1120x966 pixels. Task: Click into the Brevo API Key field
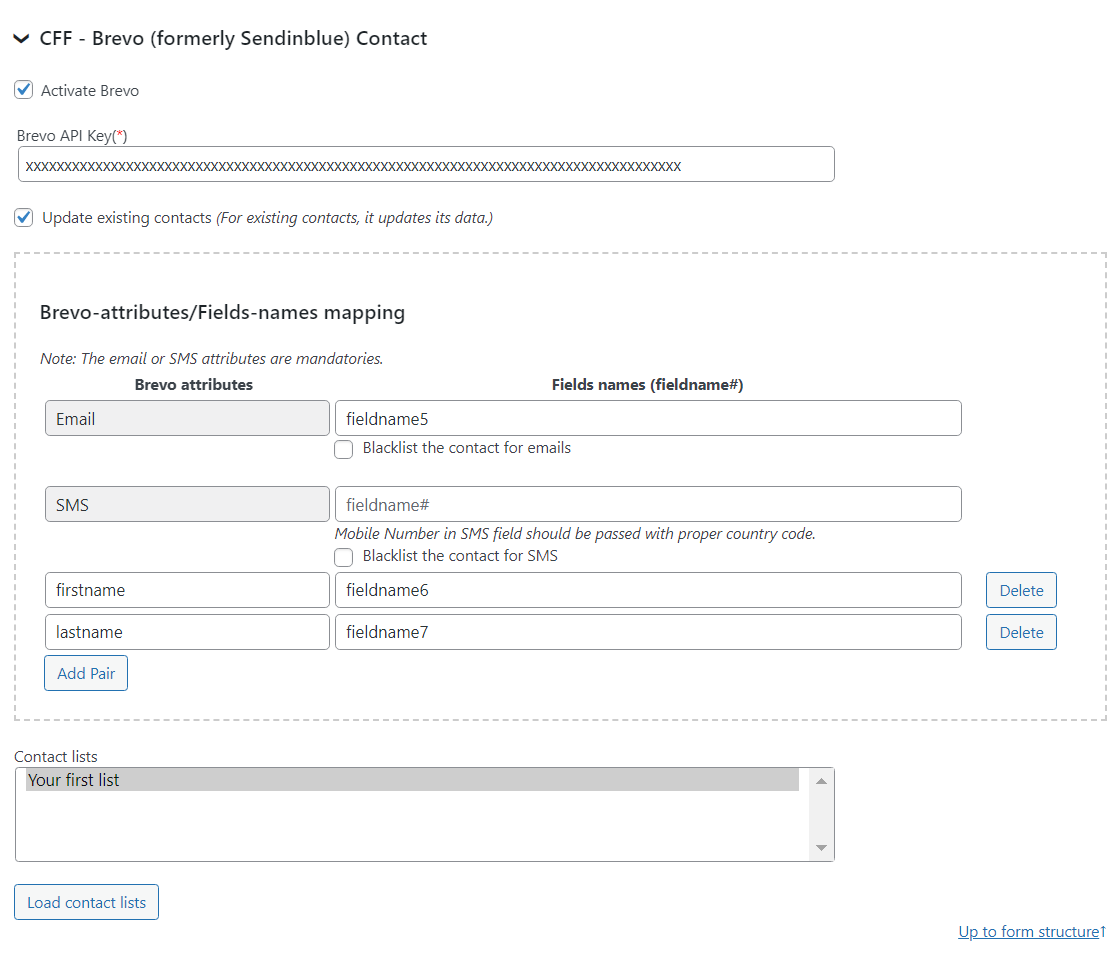[426, 164]
